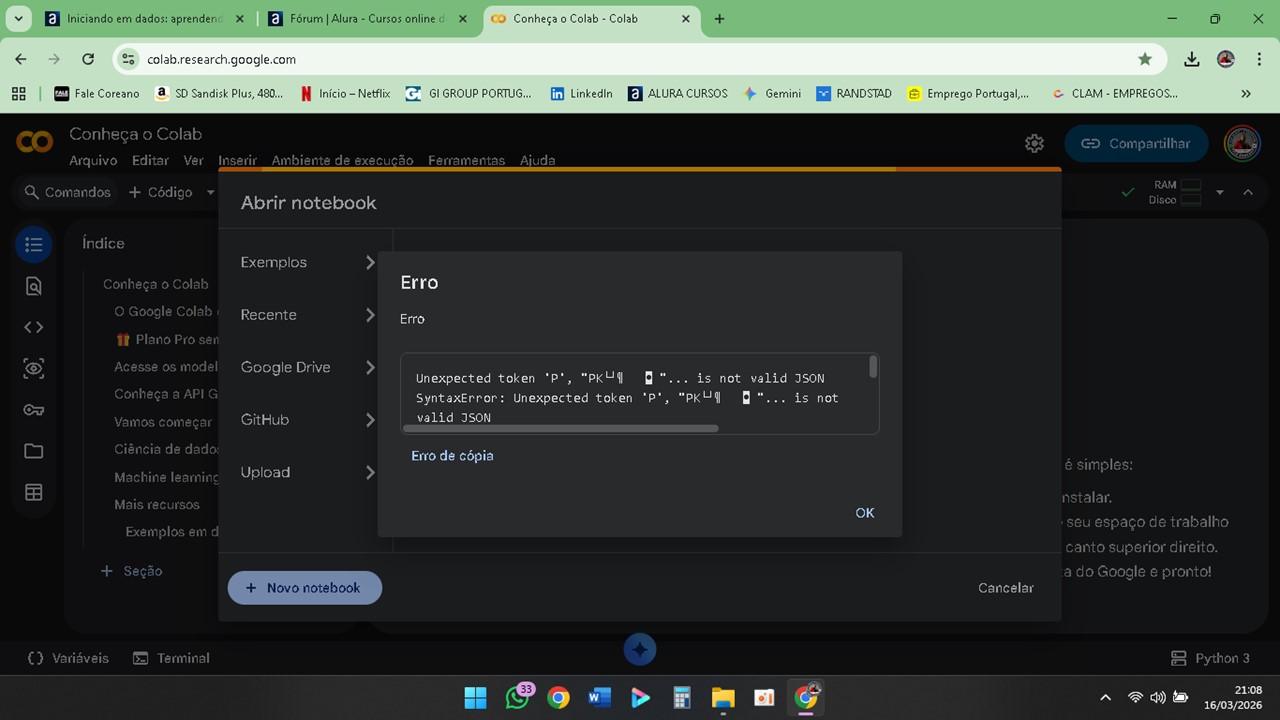Expand the Upload section chevron
1280x720 pixels.
(x=370, y=472)
